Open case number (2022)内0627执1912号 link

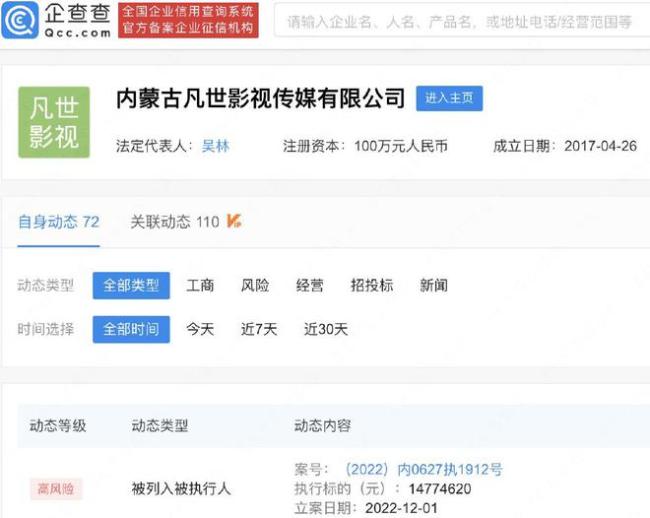coord(423,469)
